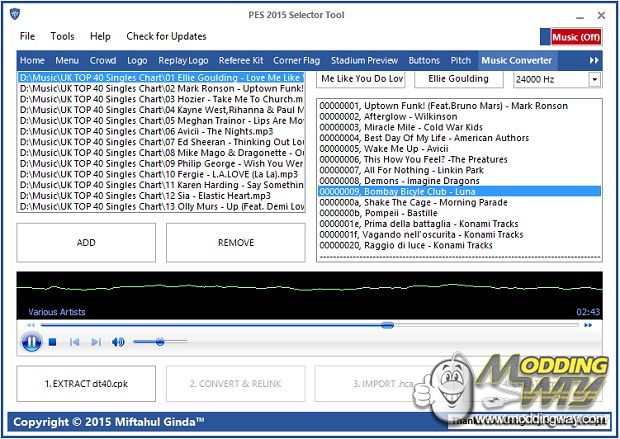This screenshot has height=439, width=620.
Task: Switch to the Stadium Preview tab
Action: 364,60
